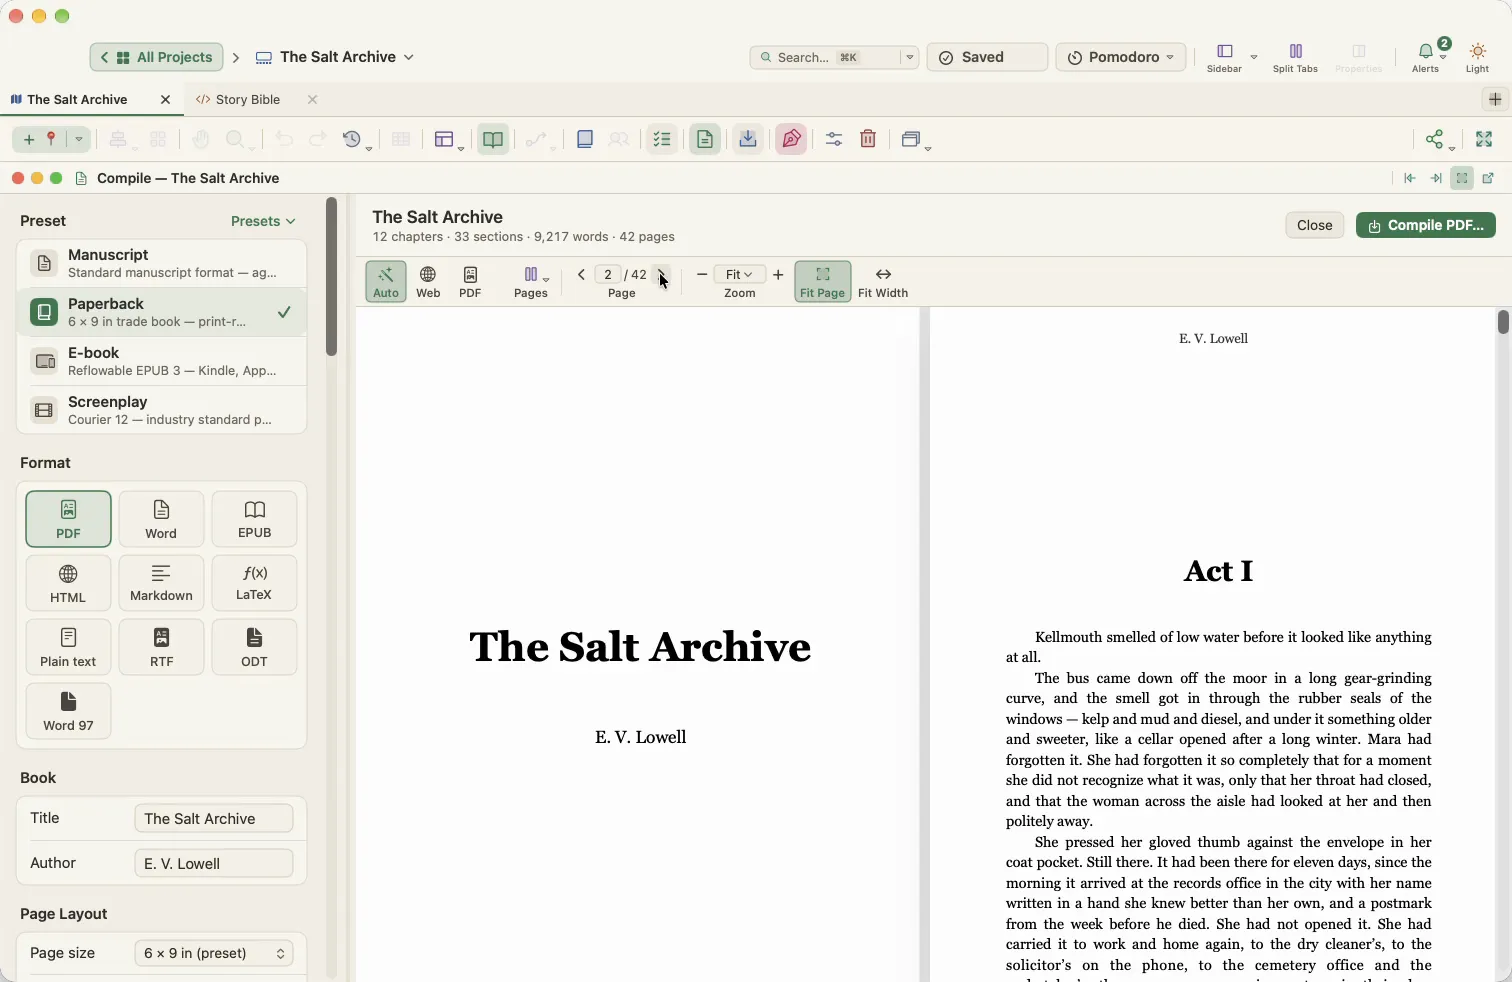Click the expand arrows fullscreen icon
The image size is (1512, 982).
[1484, 139]
